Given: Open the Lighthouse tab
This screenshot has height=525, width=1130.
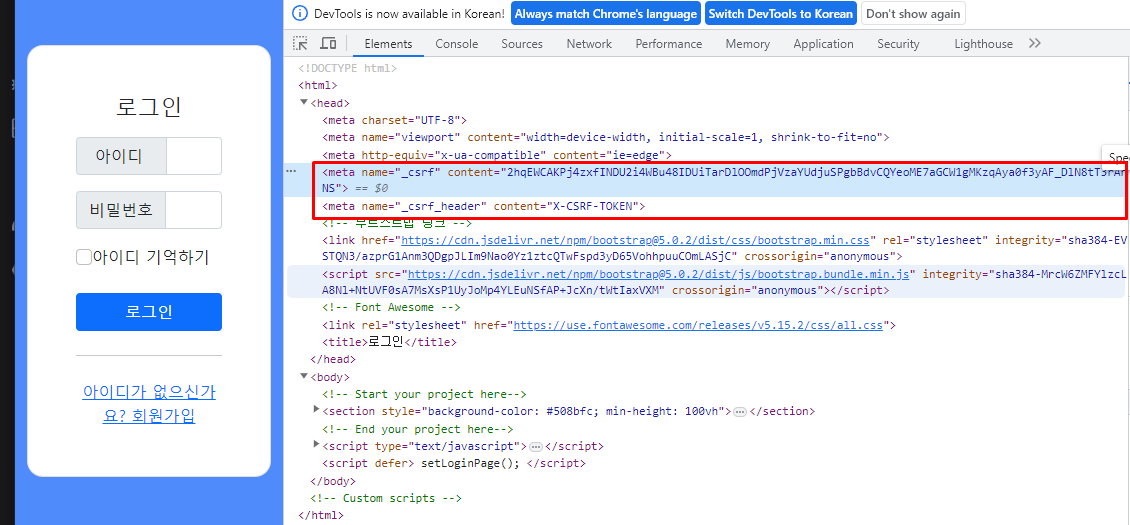Looking at the screenshot, I should pos(983,44).
